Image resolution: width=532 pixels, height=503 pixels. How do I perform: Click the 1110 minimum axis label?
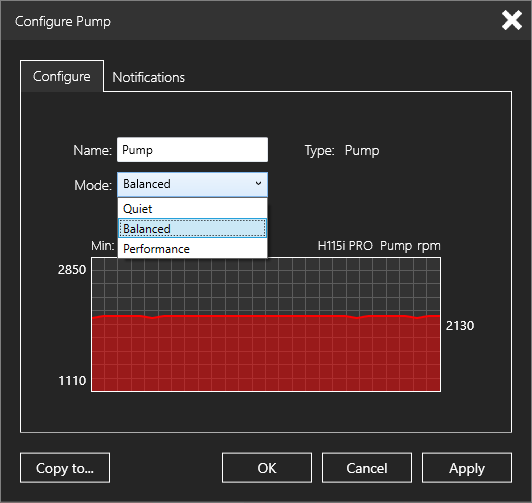(x=72, y=381)
